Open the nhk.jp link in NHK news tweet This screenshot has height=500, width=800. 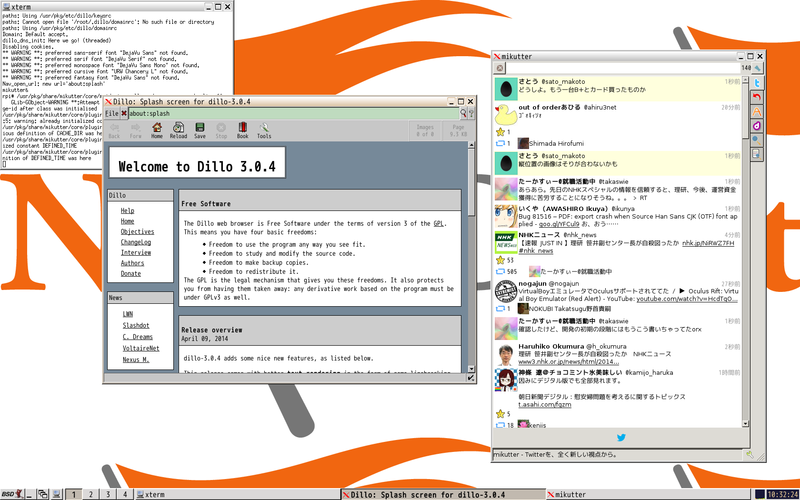click(x=708, y=243)
